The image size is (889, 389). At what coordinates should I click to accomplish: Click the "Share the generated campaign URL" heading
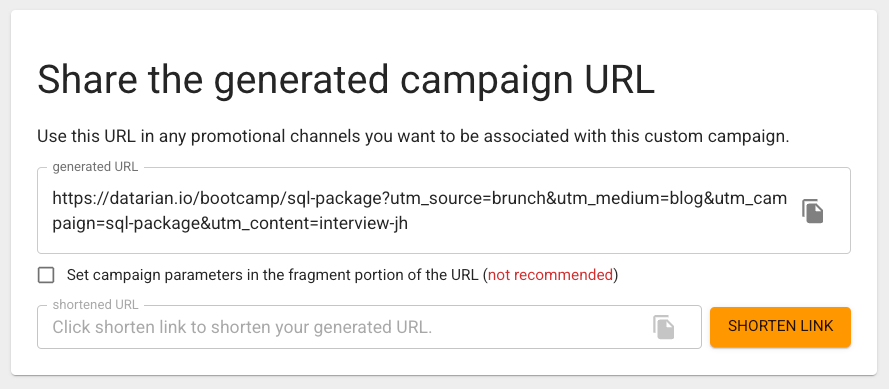[346, 81]
